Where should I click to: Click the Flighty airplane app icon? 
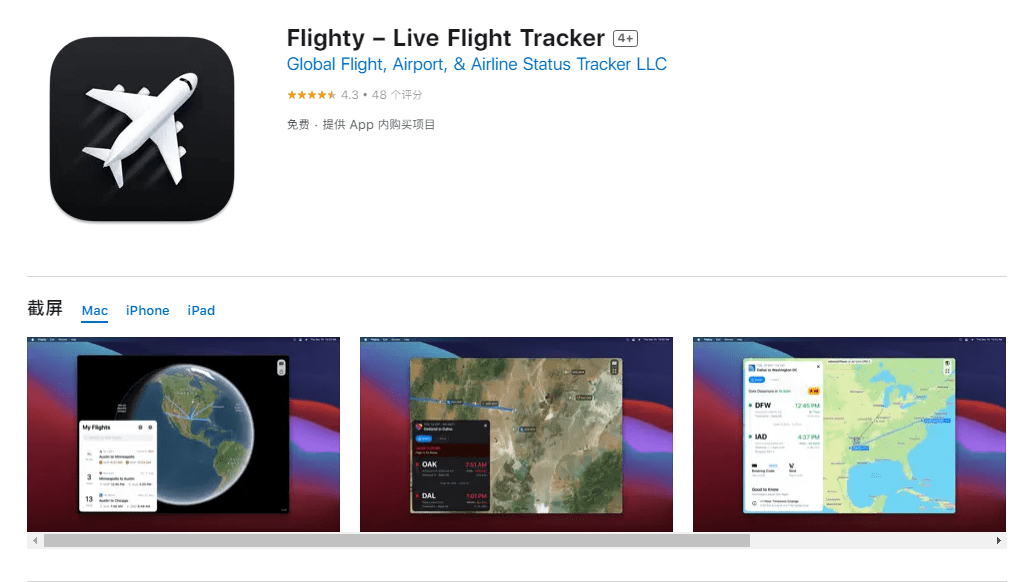(142, 129)
